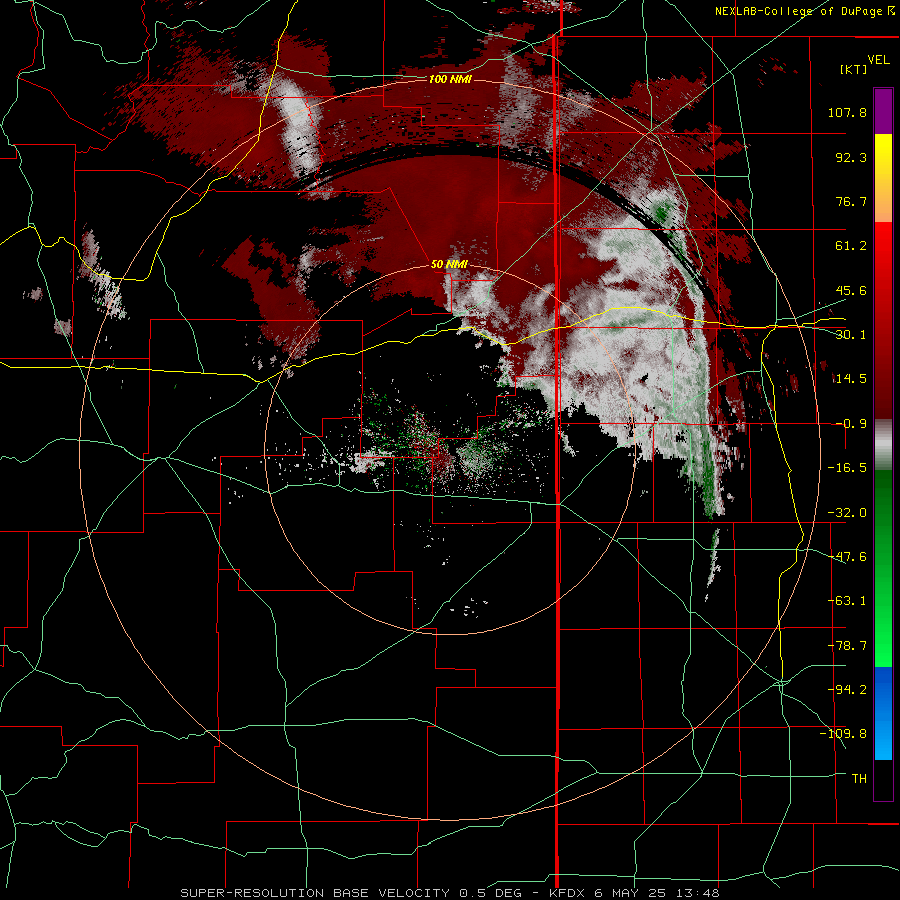Click the purple segment of the color bar

(883, 112)
